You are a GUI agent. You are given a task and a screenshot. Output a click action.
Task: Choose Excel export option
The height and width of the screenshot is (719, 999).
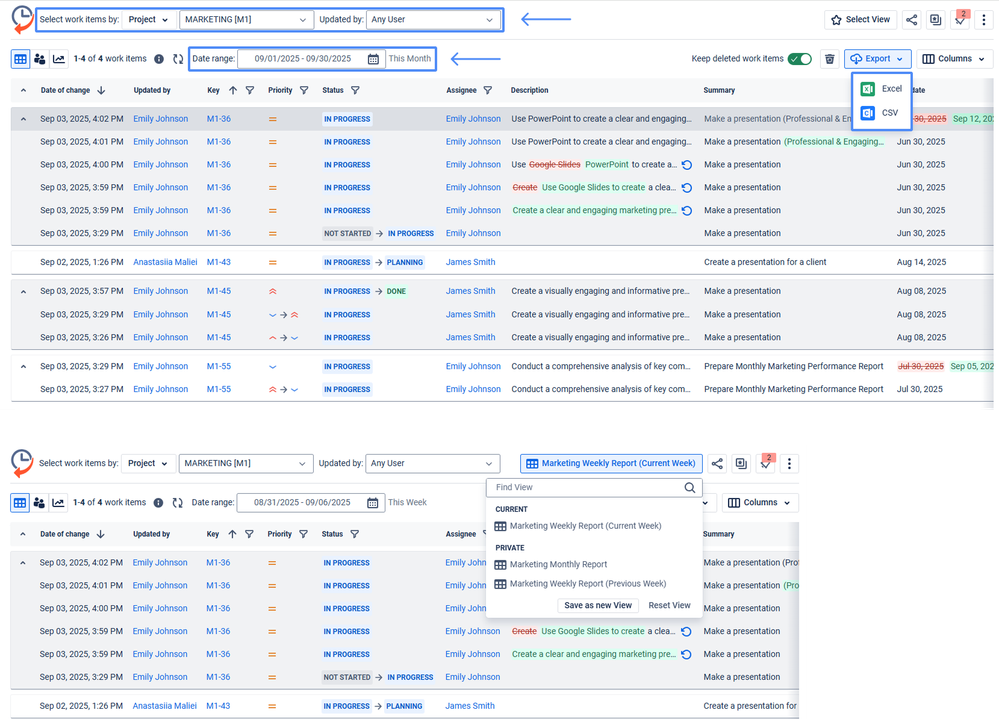coord(882,89)
